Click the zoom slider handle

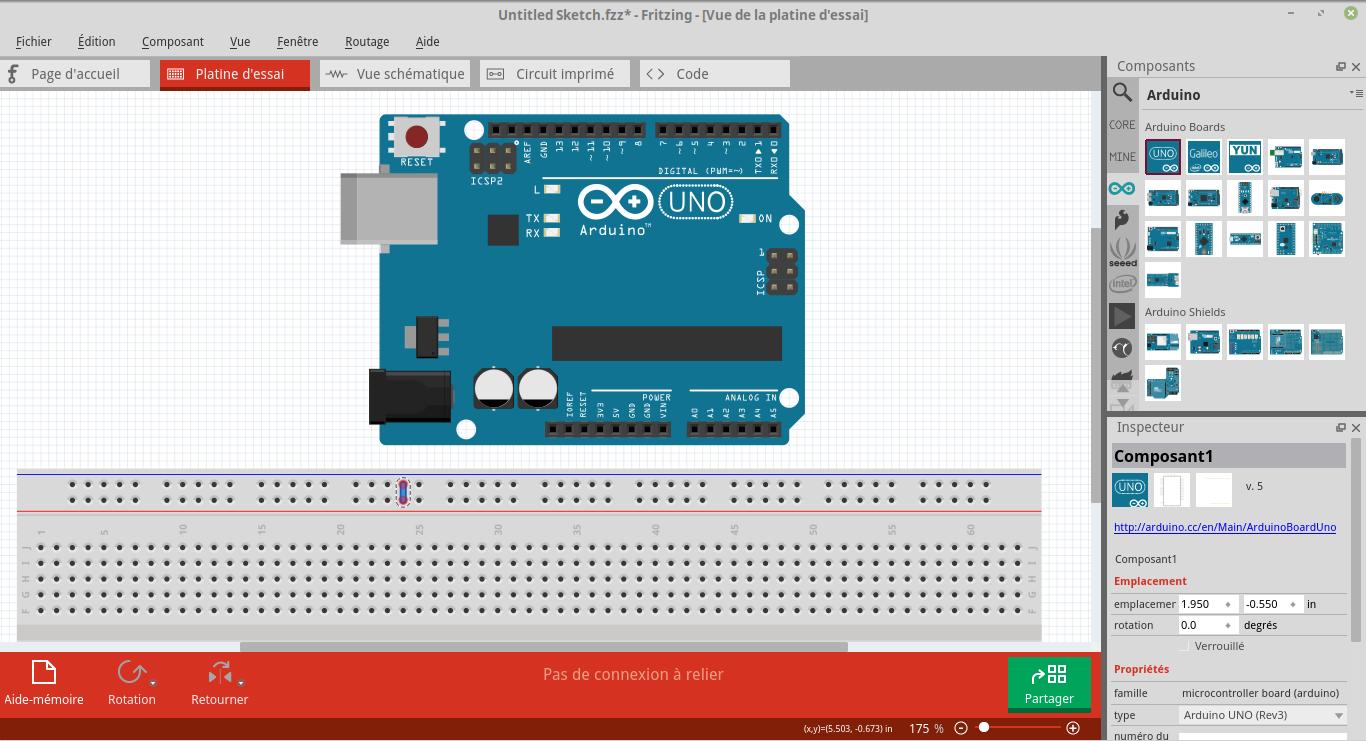pyautogui.click(x=984, y=727)
